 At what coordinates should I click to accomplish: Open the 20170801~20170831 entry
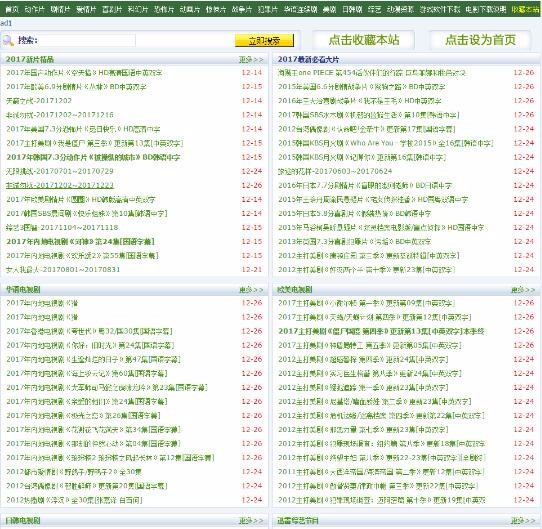coord(63,270)
